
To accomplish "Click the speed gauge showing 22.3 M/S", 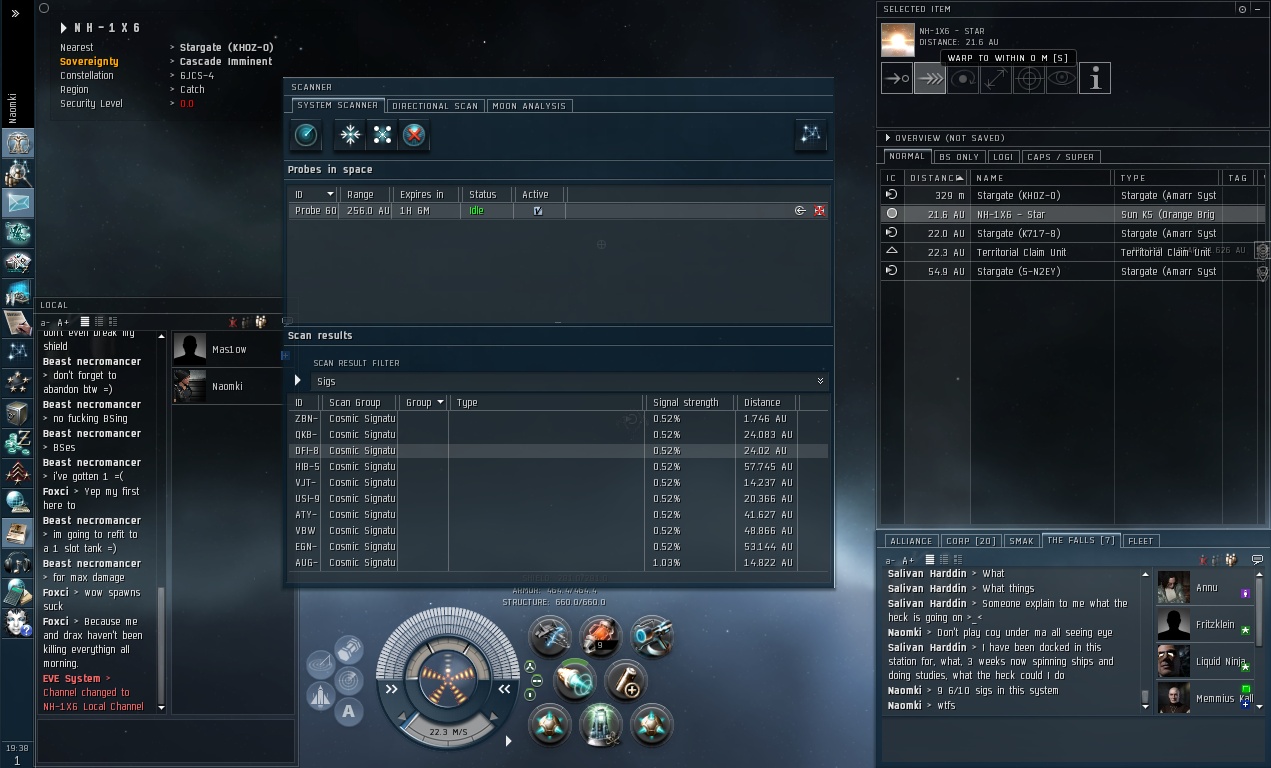I will tap(448, 731).
